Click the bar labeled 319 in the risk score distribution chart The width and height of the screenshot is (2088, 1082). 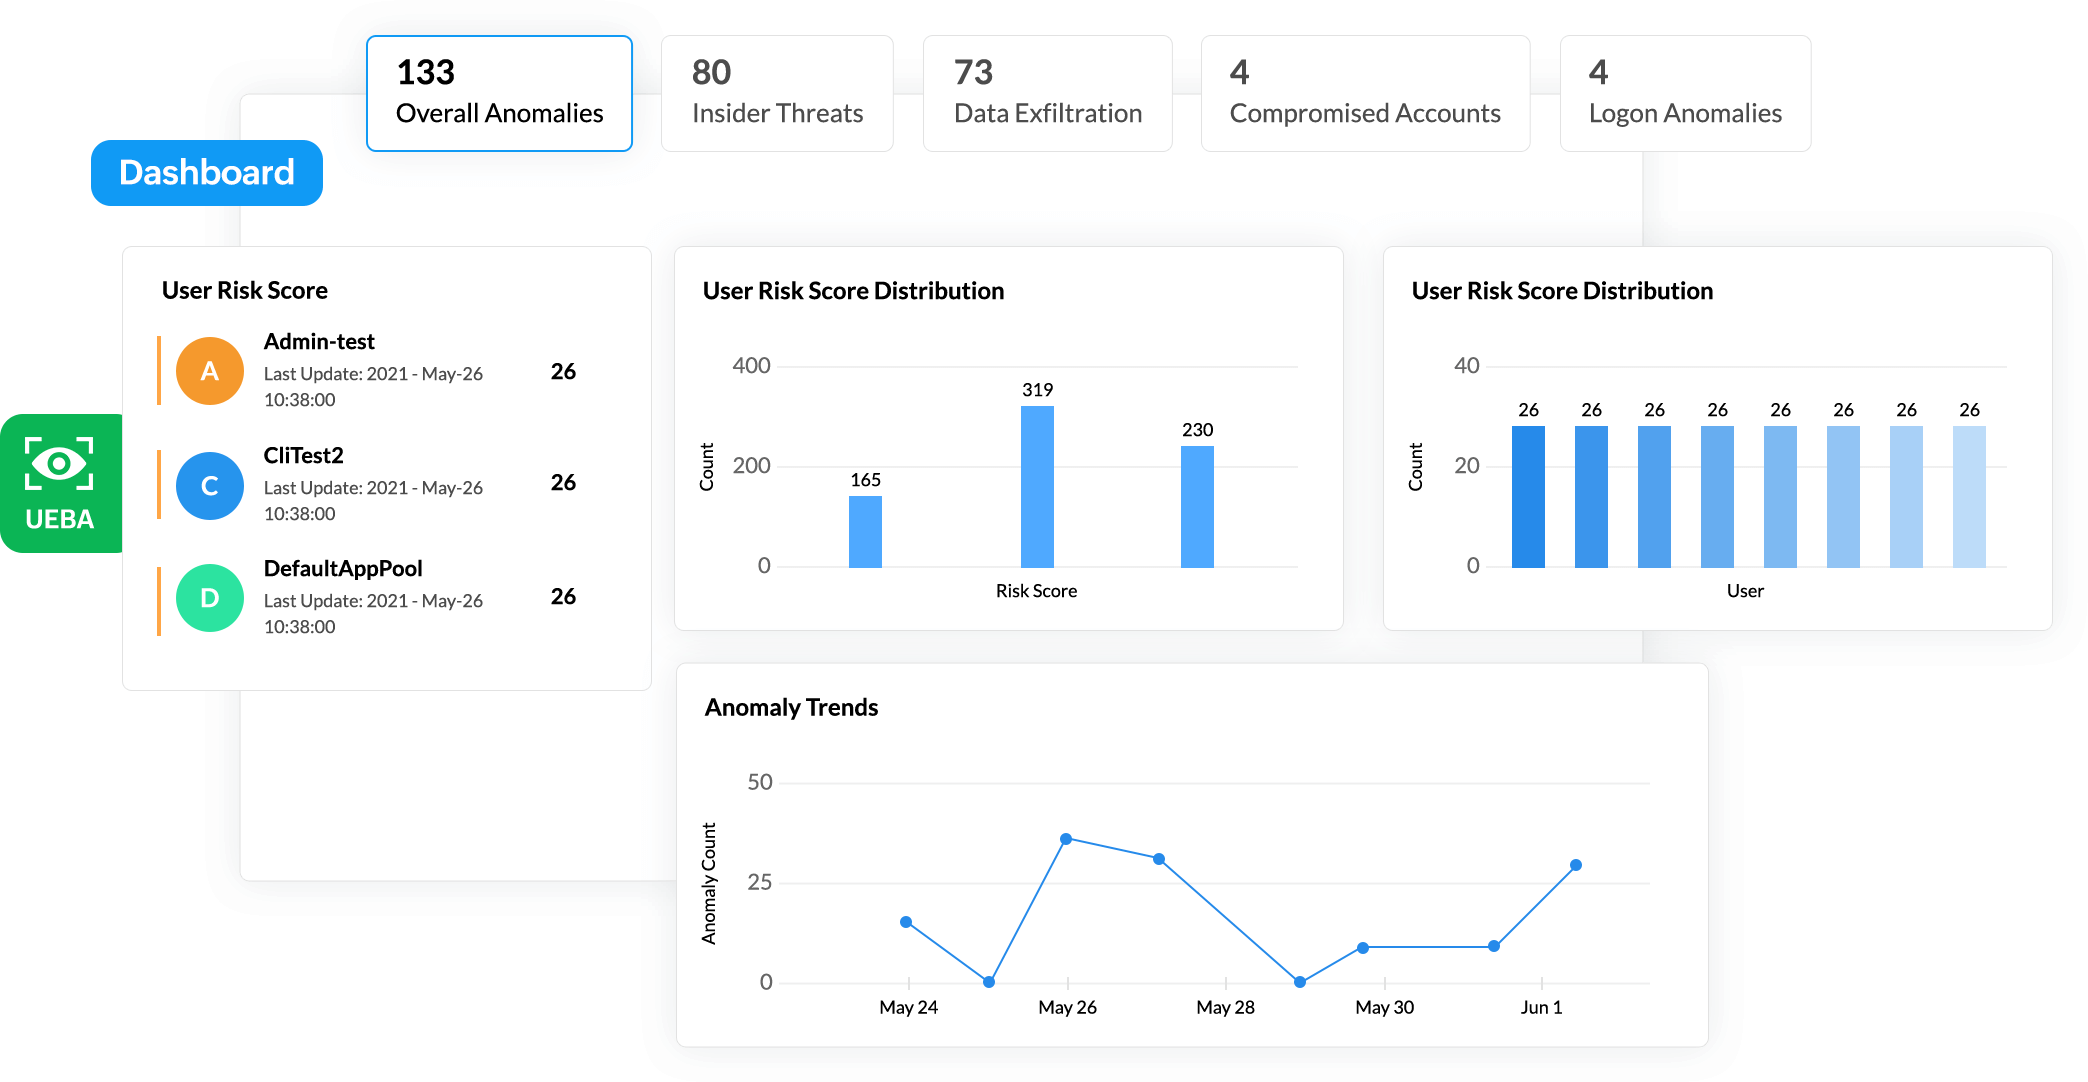pyautogui.click(x=1037, y=486)
